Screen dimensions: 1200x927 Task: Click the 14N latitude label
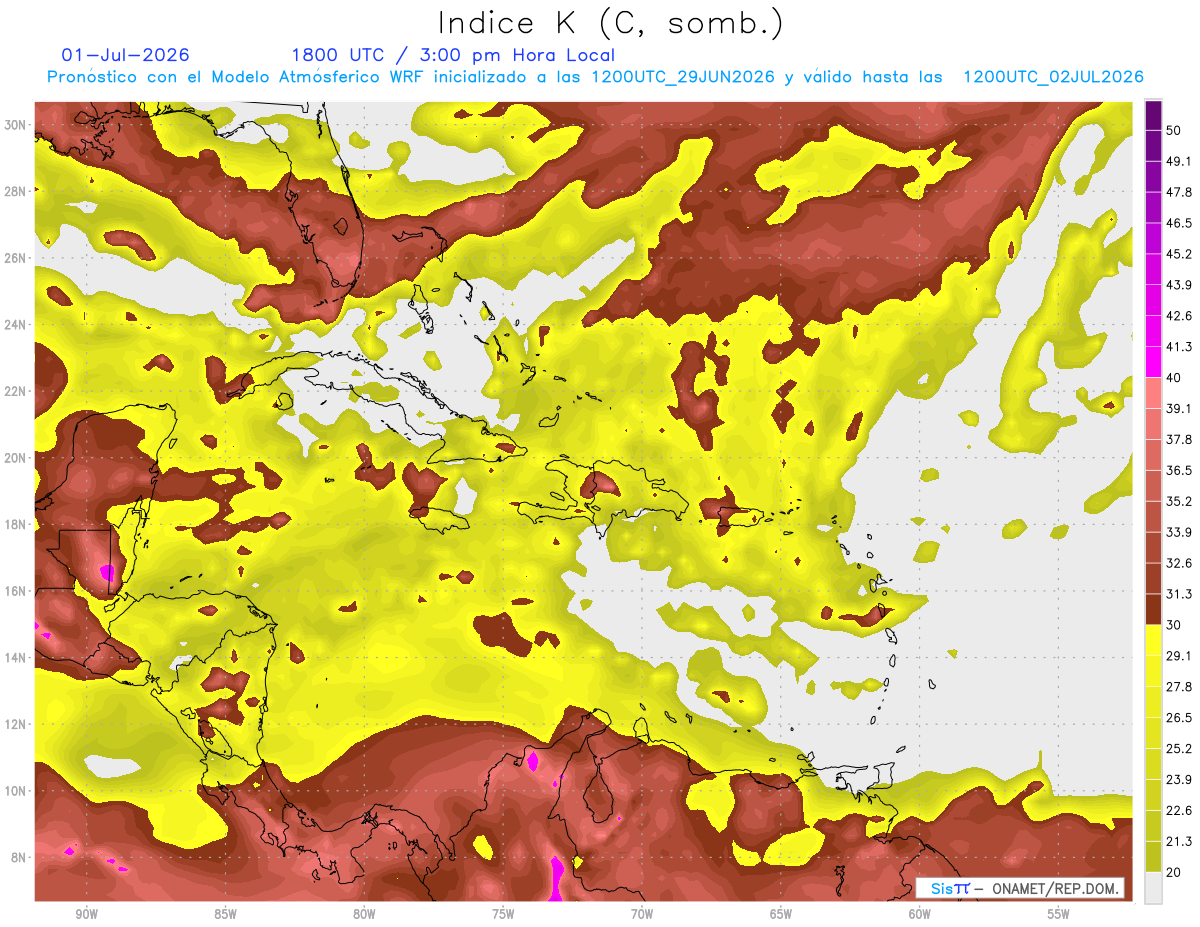tap(15, 657)
